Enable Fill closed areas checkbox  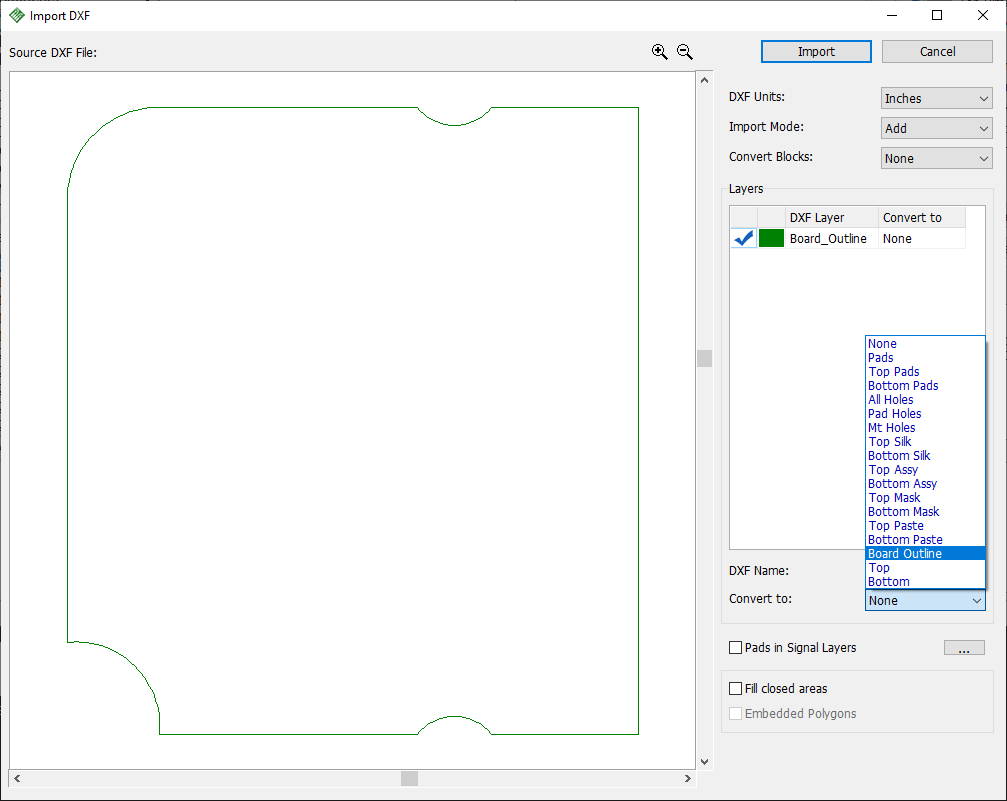(736, 689)
